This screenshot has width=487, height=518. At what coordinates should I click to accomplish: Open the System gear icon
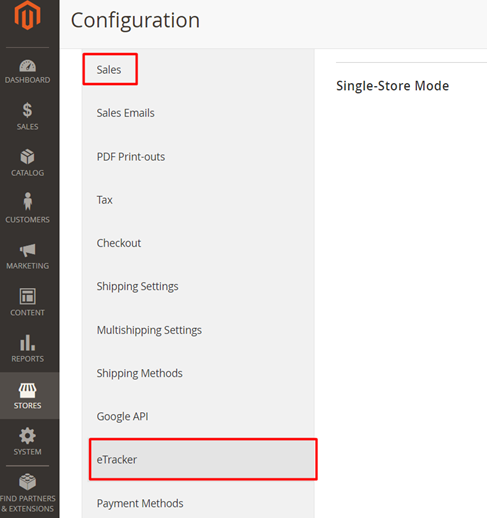(27, 436)
